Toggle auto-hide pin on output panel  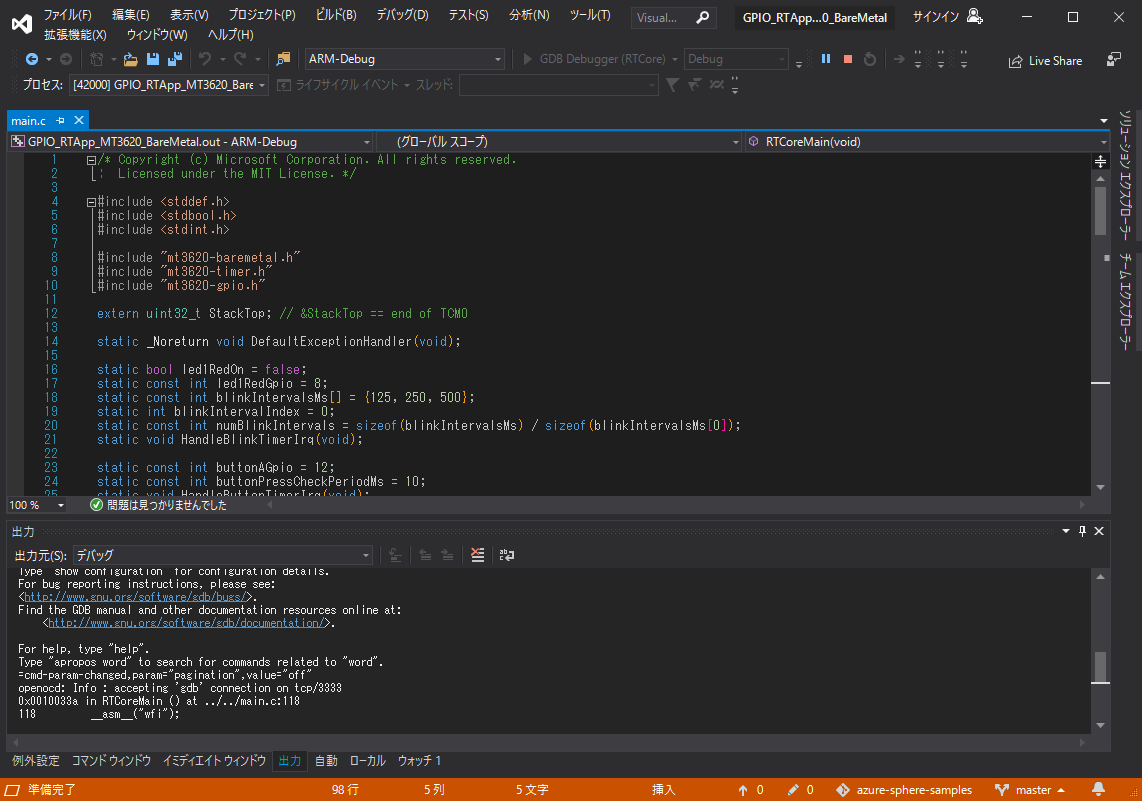(x=1082, y=532)
